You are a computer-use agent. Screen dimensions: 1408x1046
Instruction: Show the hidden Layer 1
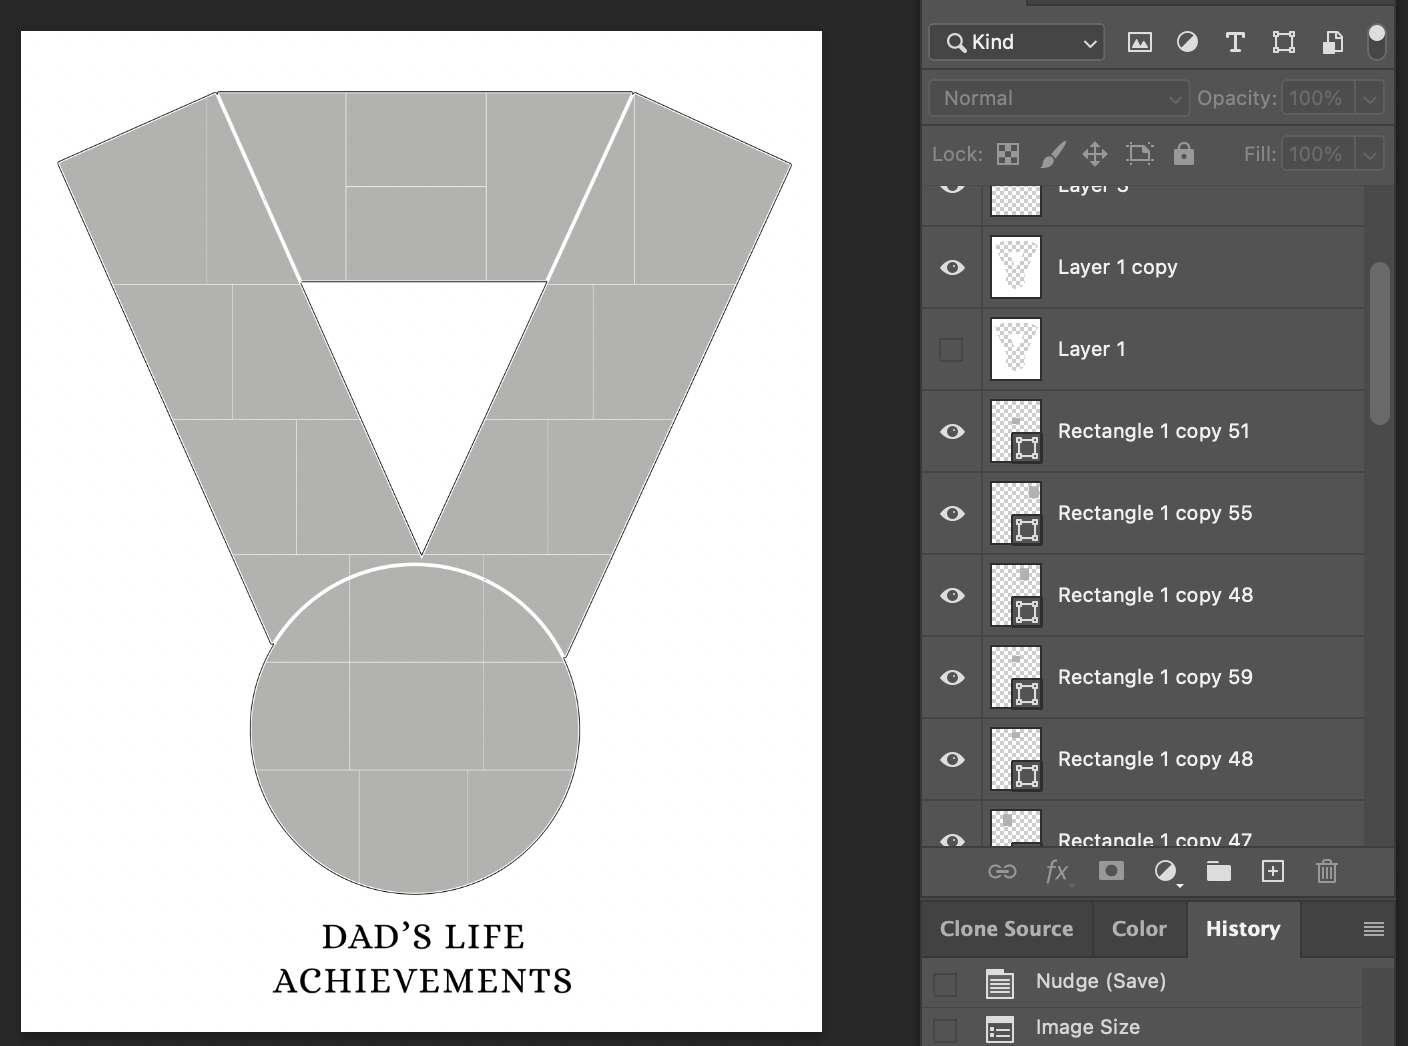951,349
